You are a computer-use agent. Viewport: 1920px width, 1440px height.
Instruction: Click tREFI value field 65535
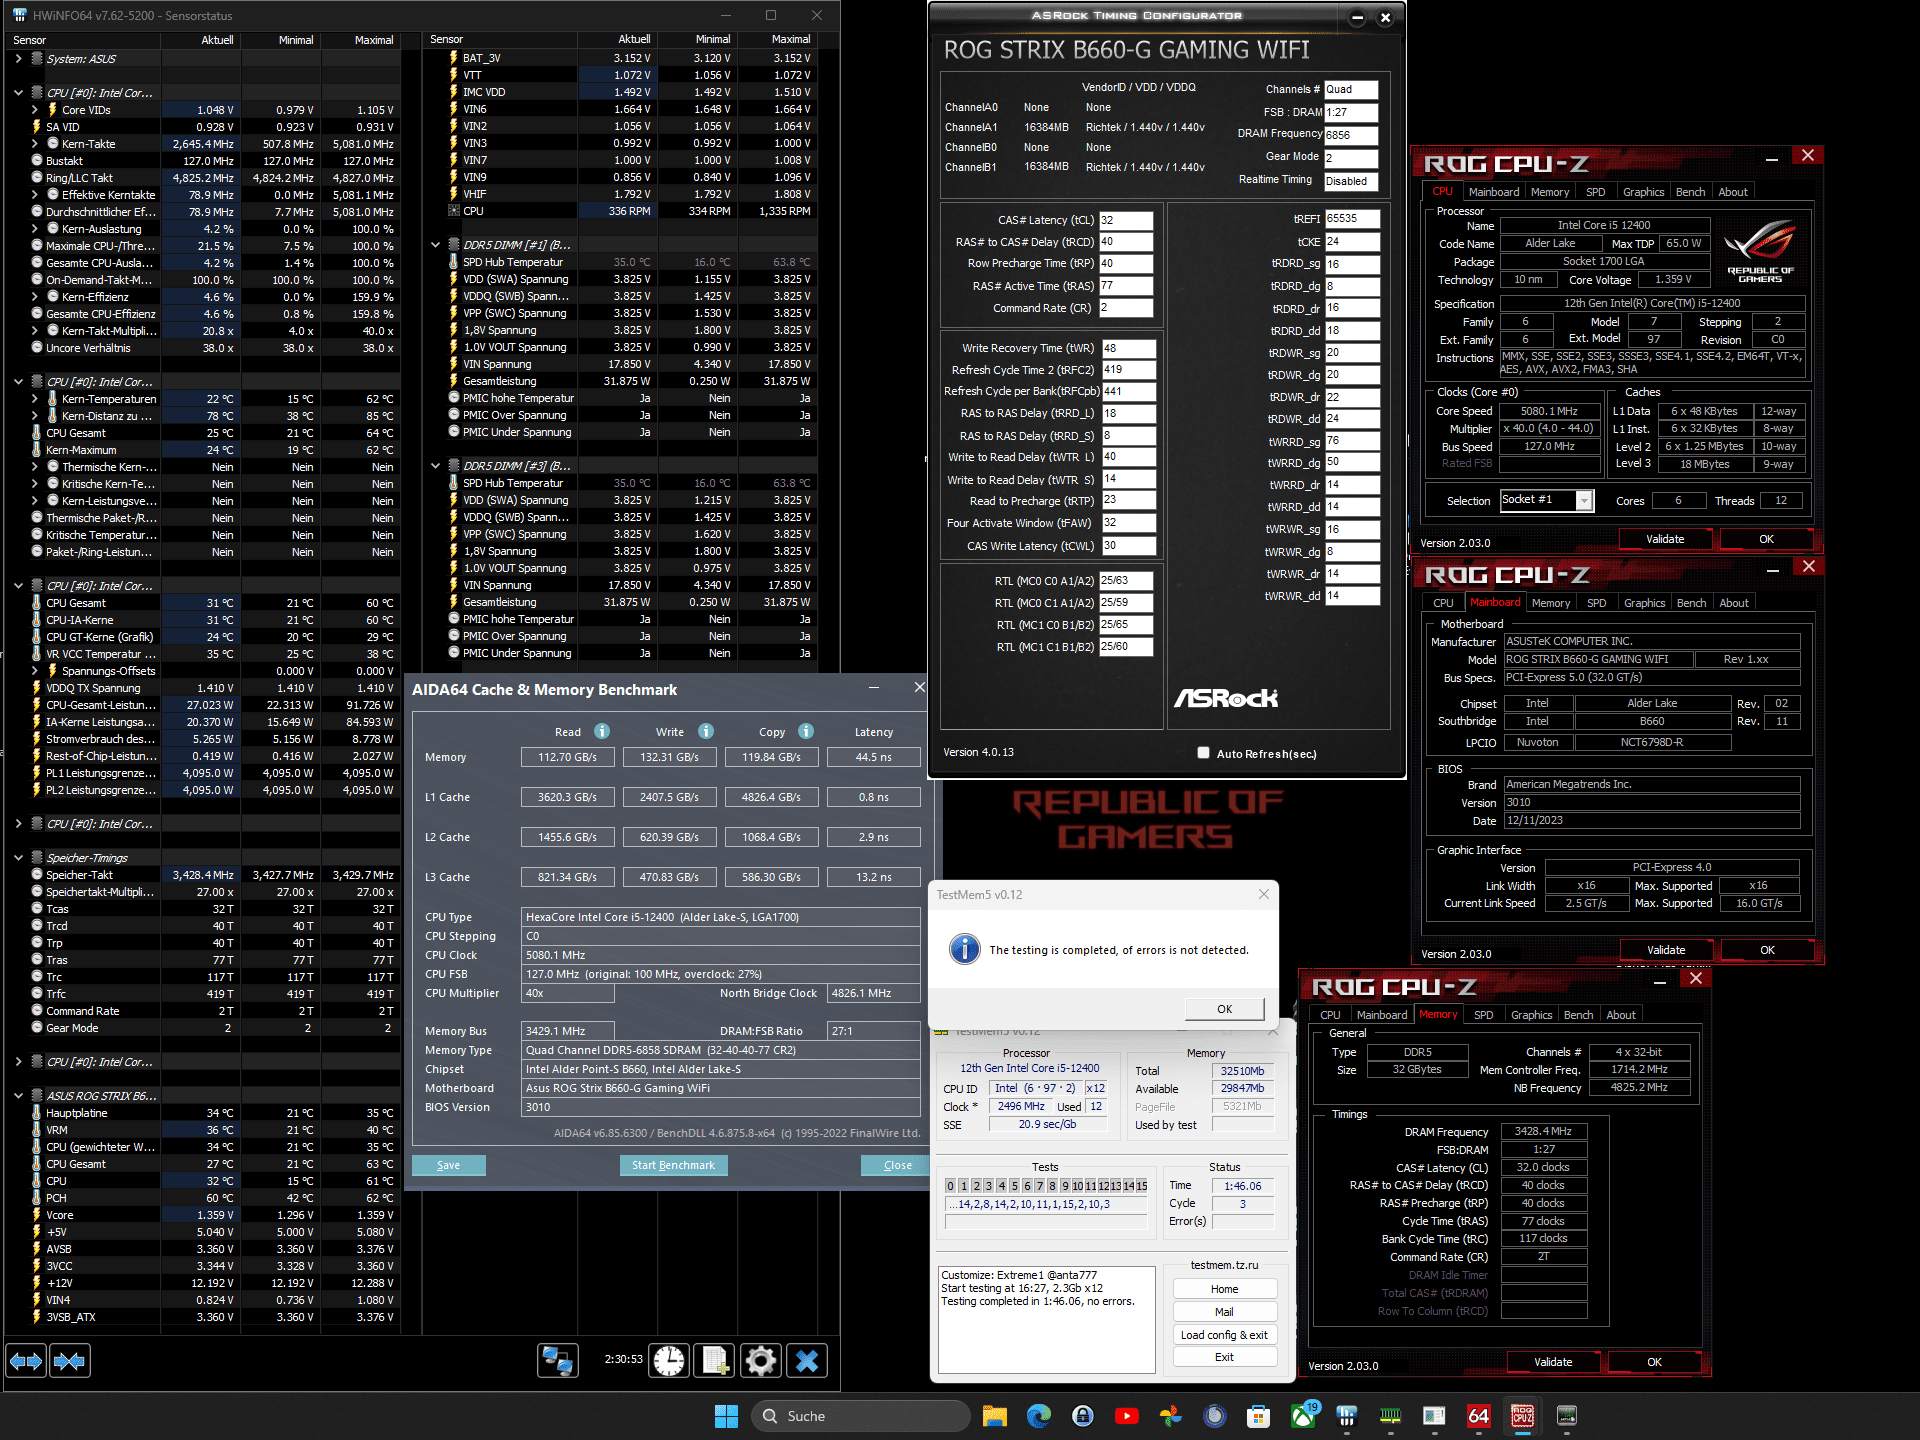(1352, 219)
